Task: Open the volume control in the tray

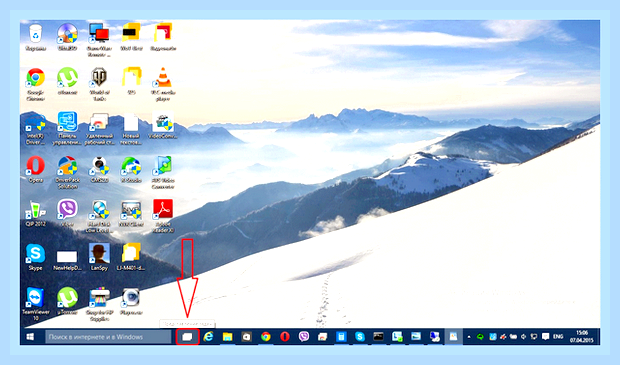Action: pyautogui.click(x=524, y=337)
